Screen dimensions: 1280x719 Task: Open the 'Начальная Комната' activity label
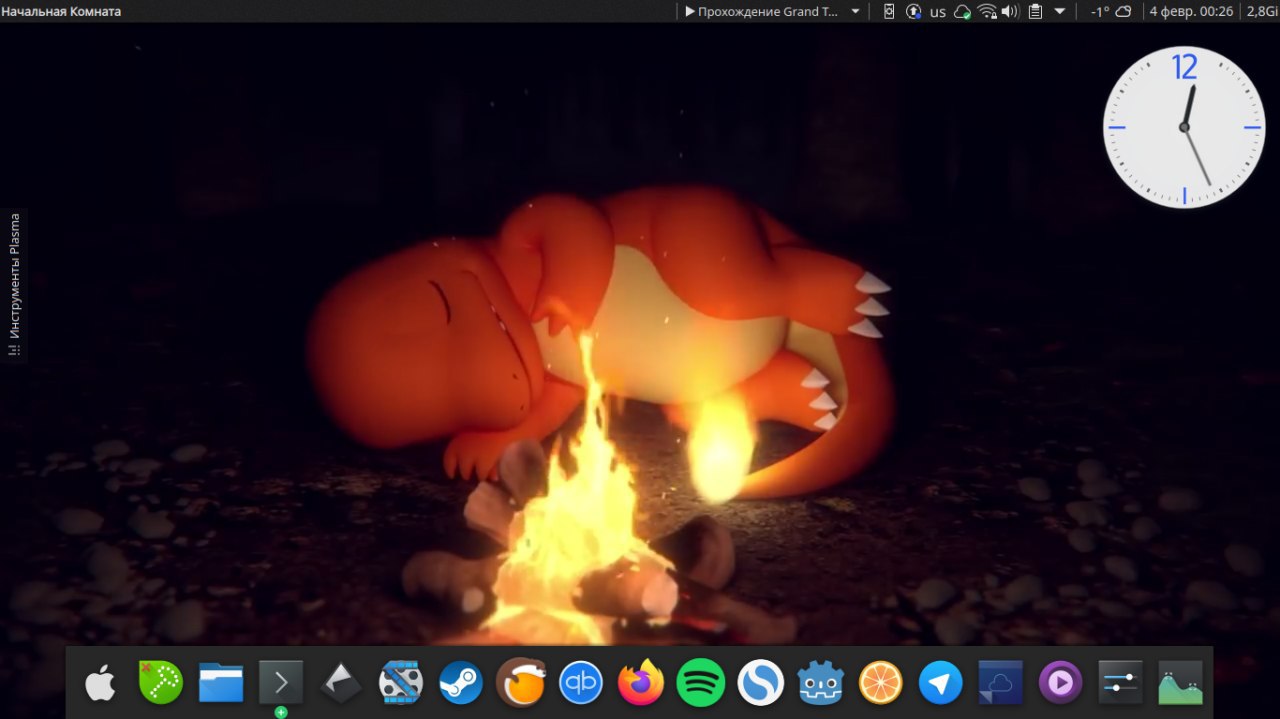pyautogui.click(x=61, y=12)
